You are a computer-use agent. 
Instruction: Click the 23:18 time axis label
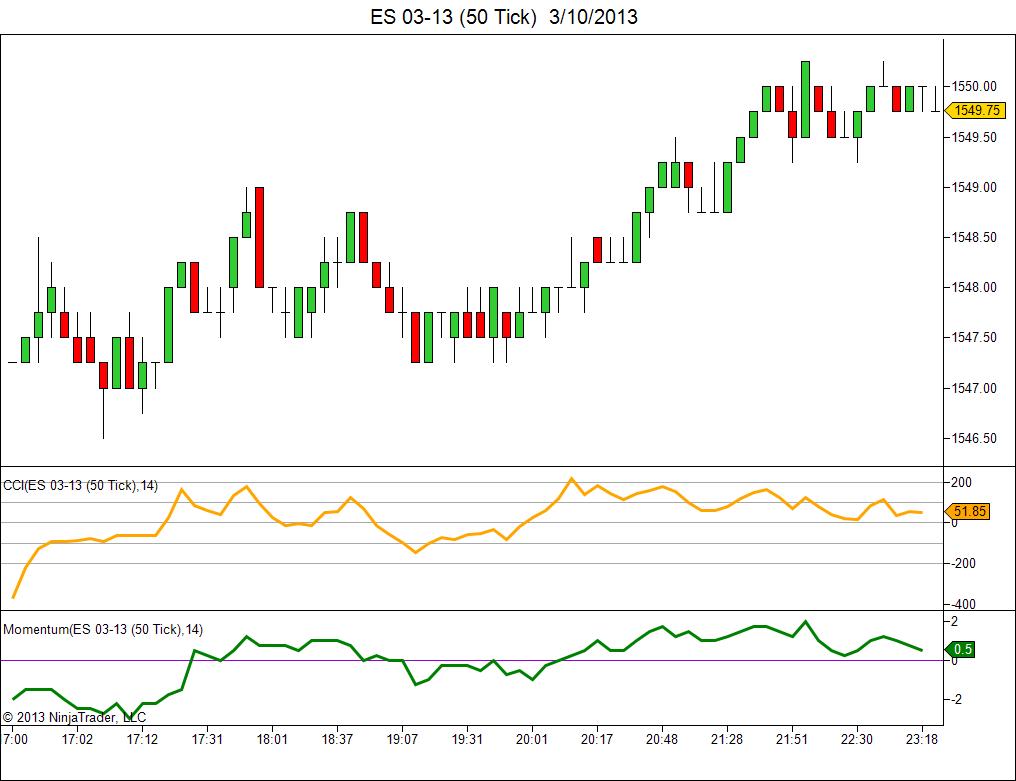(x=921, y=740)
